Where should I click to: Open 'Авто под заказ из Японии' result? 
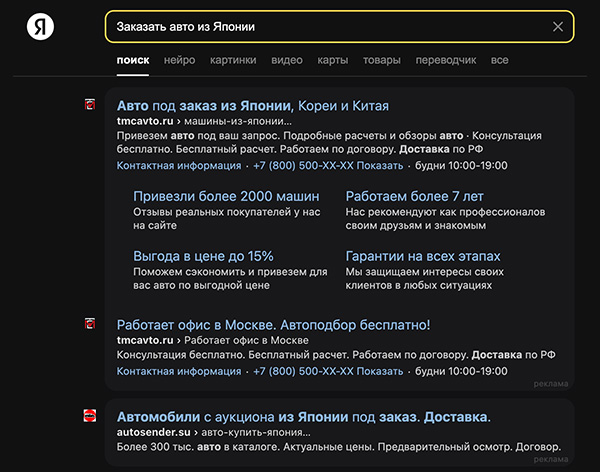[x=253, y=106]
